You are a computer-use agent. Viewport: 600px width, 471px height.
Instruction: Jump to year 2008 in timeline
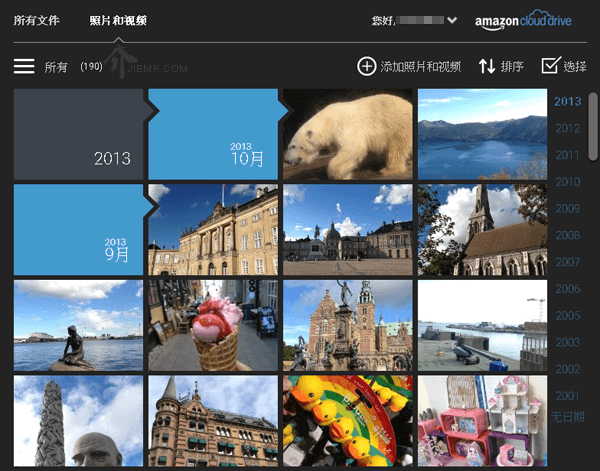(x=568, y=235)
